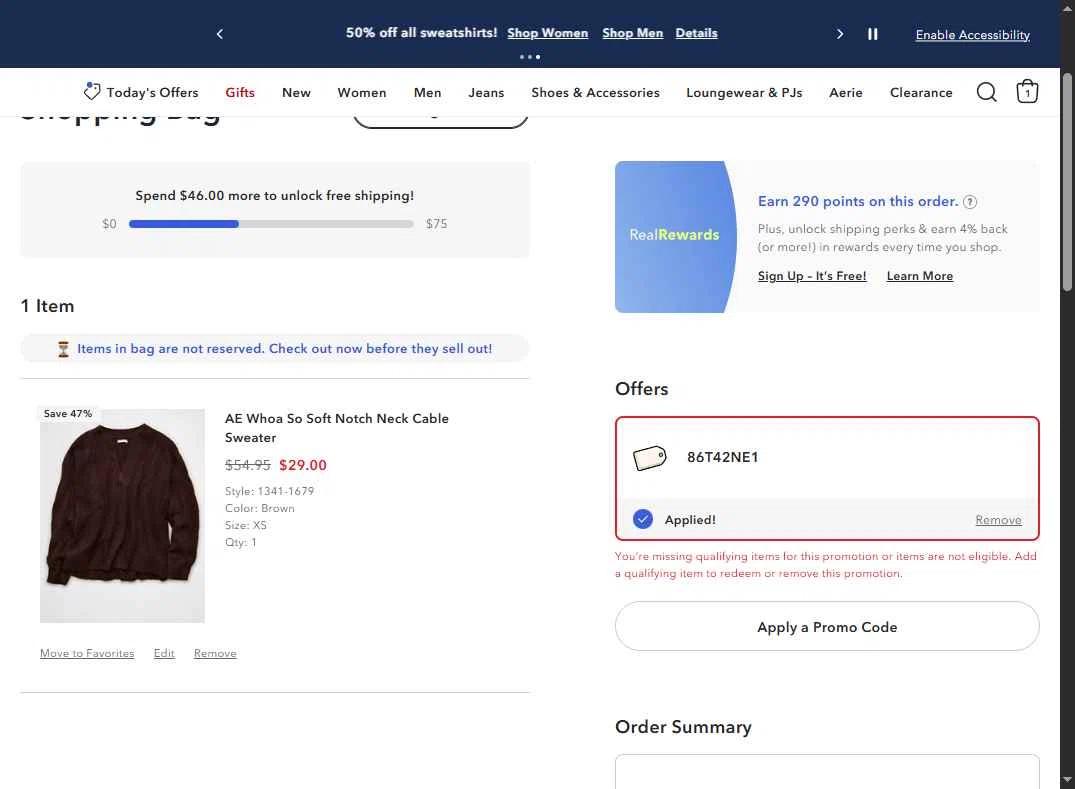Open the Gifts menu
Screen dimensions: 1075x789
[240, 93]
